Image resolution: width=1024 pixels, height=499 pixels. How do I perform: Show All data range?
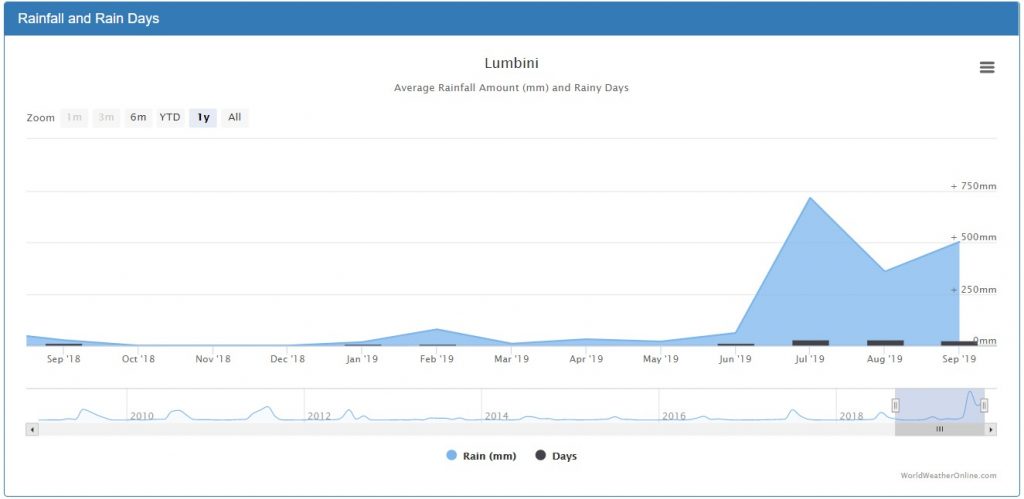234,117
